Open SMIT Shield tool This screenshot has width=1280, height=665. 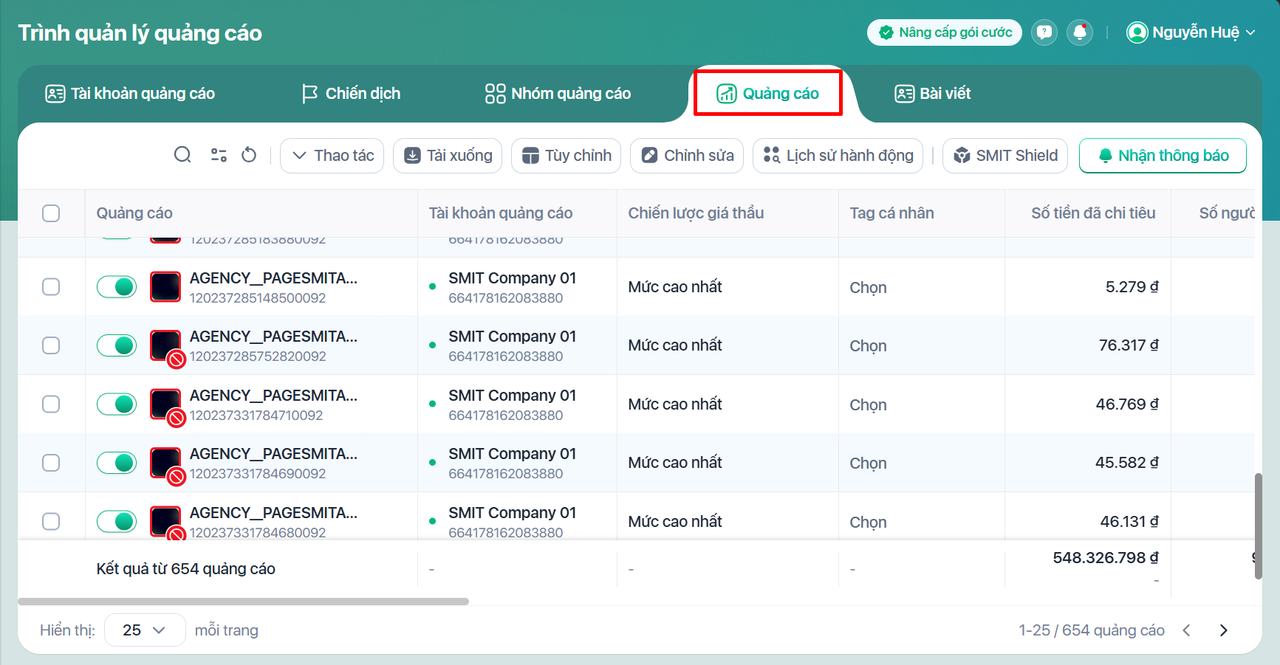click(x=1005, y=156)
